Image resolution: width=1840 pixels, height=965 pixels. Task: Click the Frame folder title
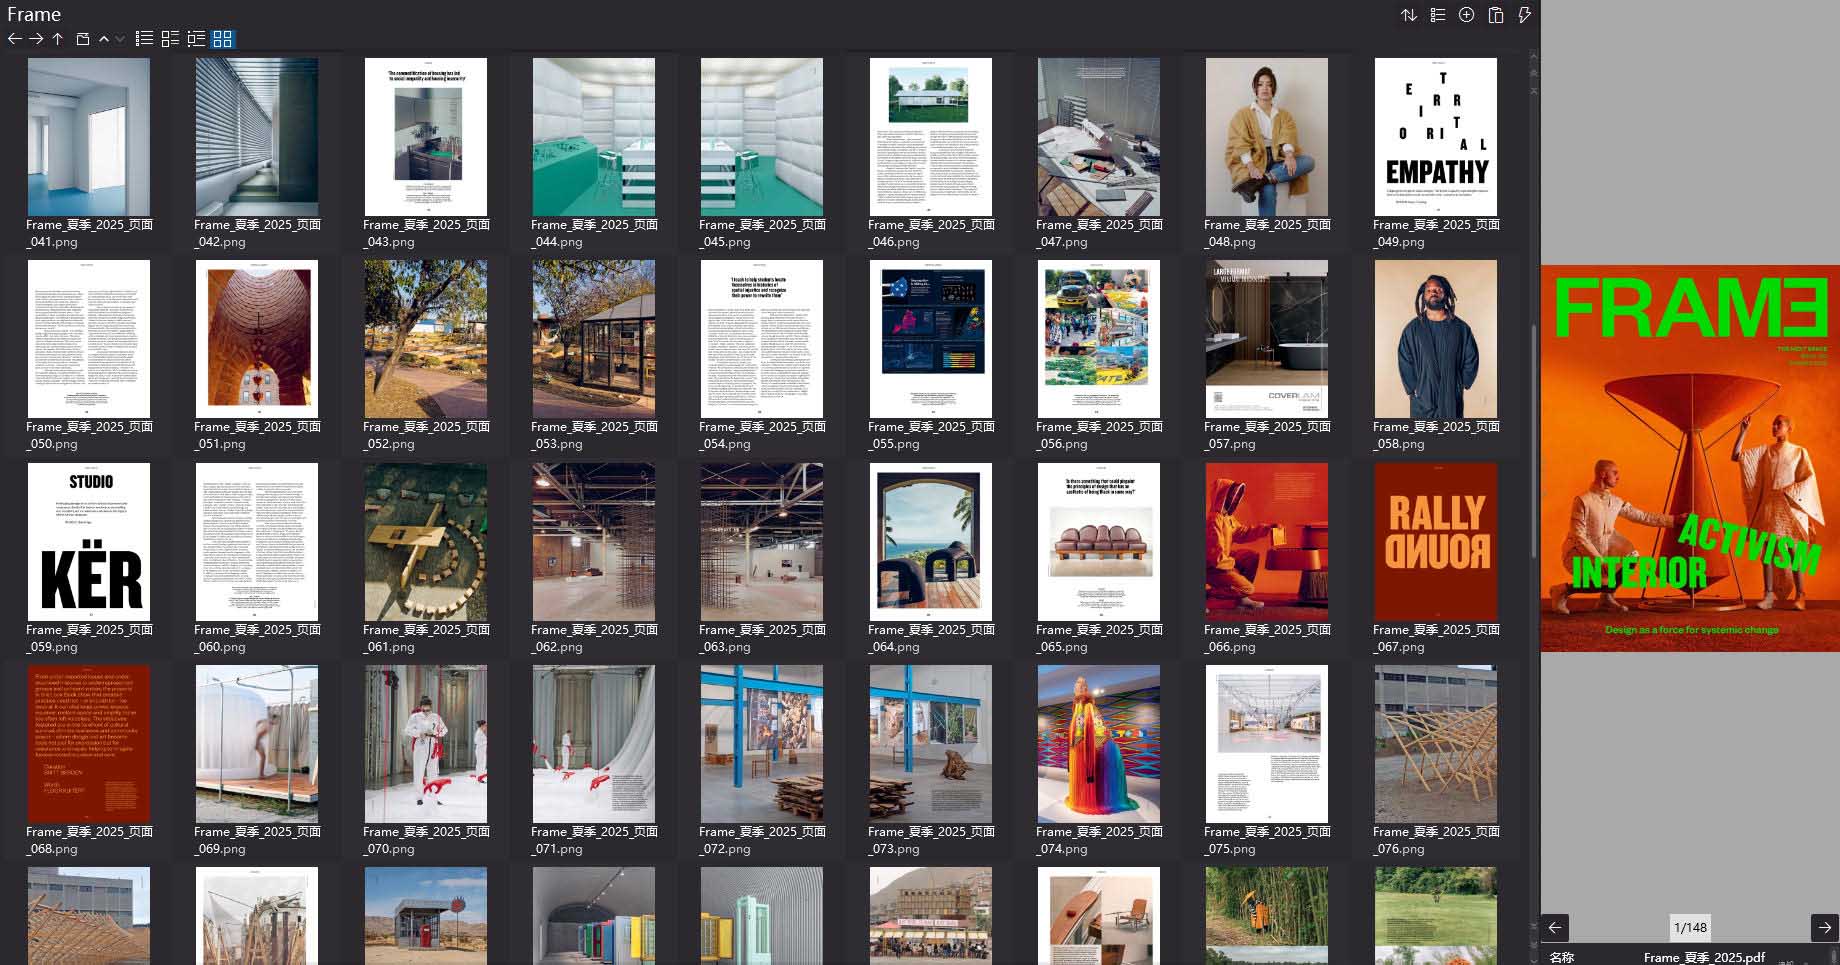(x=33, y=14)
